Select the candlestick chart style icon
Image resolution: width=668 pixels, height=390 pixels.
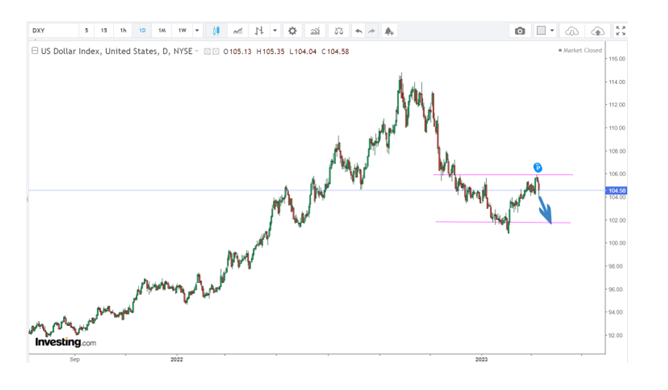(216, 31)
